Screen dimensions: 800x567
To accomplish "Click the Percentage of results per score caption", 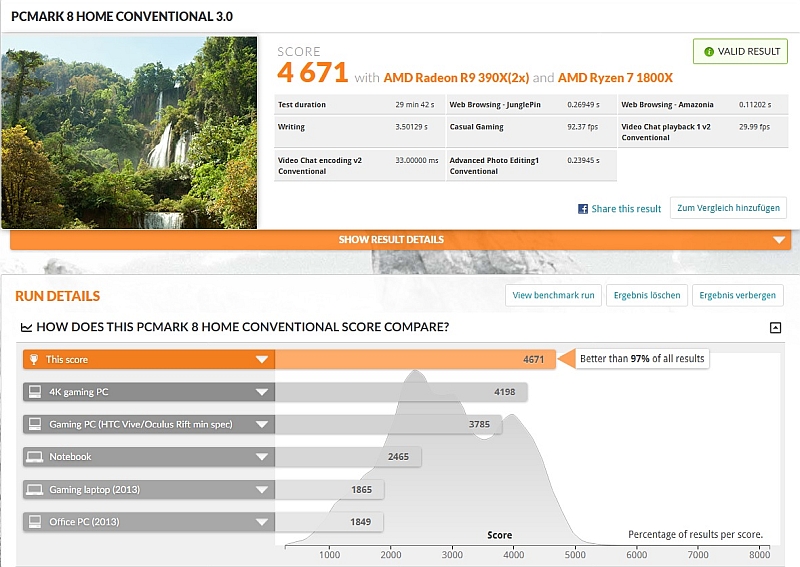I will pos(695,534).
